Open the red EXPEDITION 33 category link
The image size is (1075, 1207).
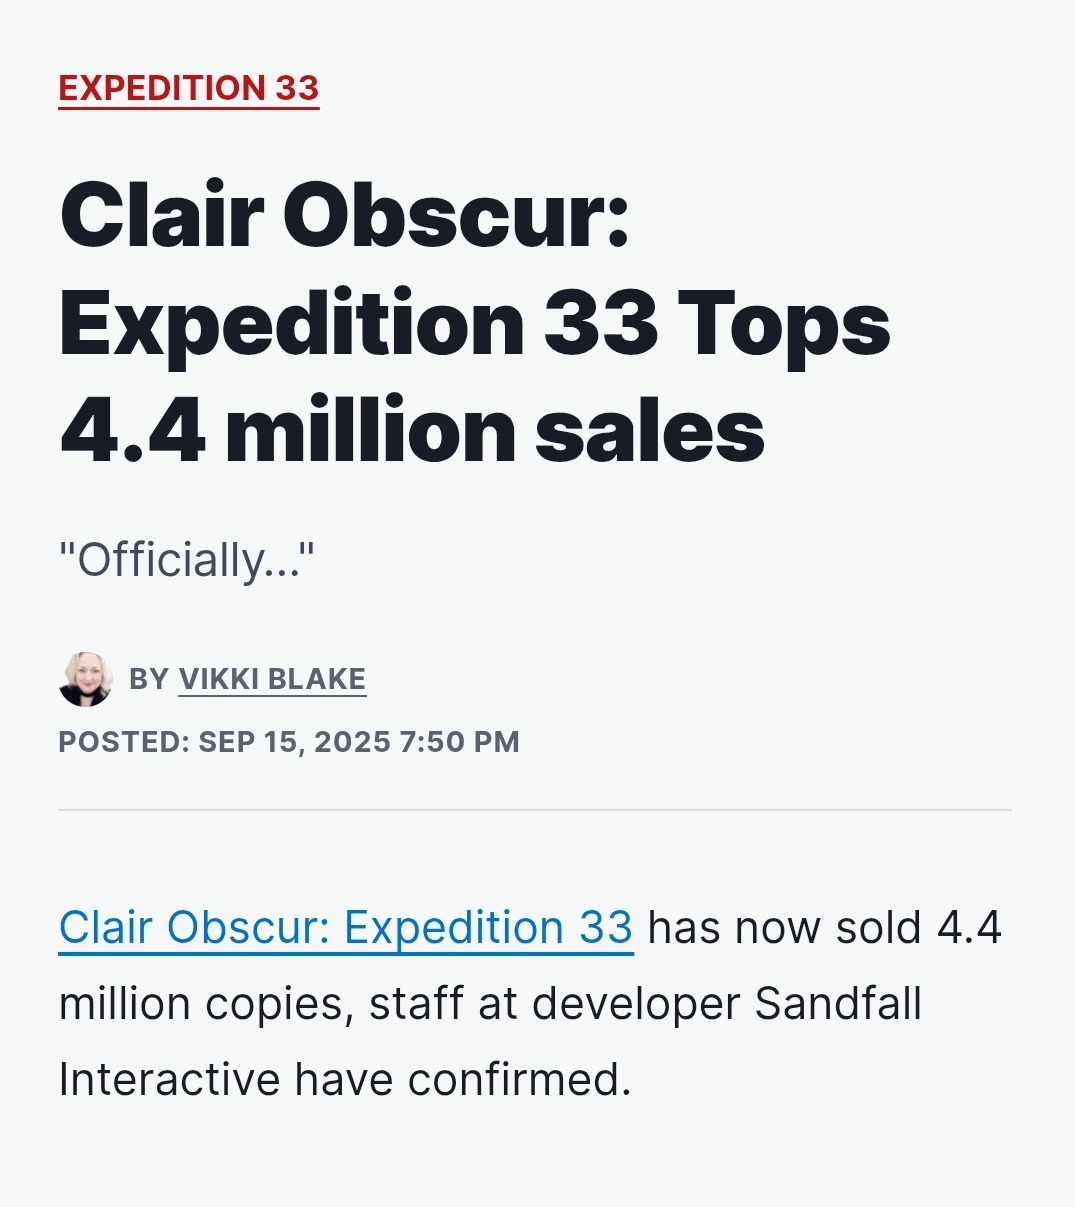click(189, 88)
